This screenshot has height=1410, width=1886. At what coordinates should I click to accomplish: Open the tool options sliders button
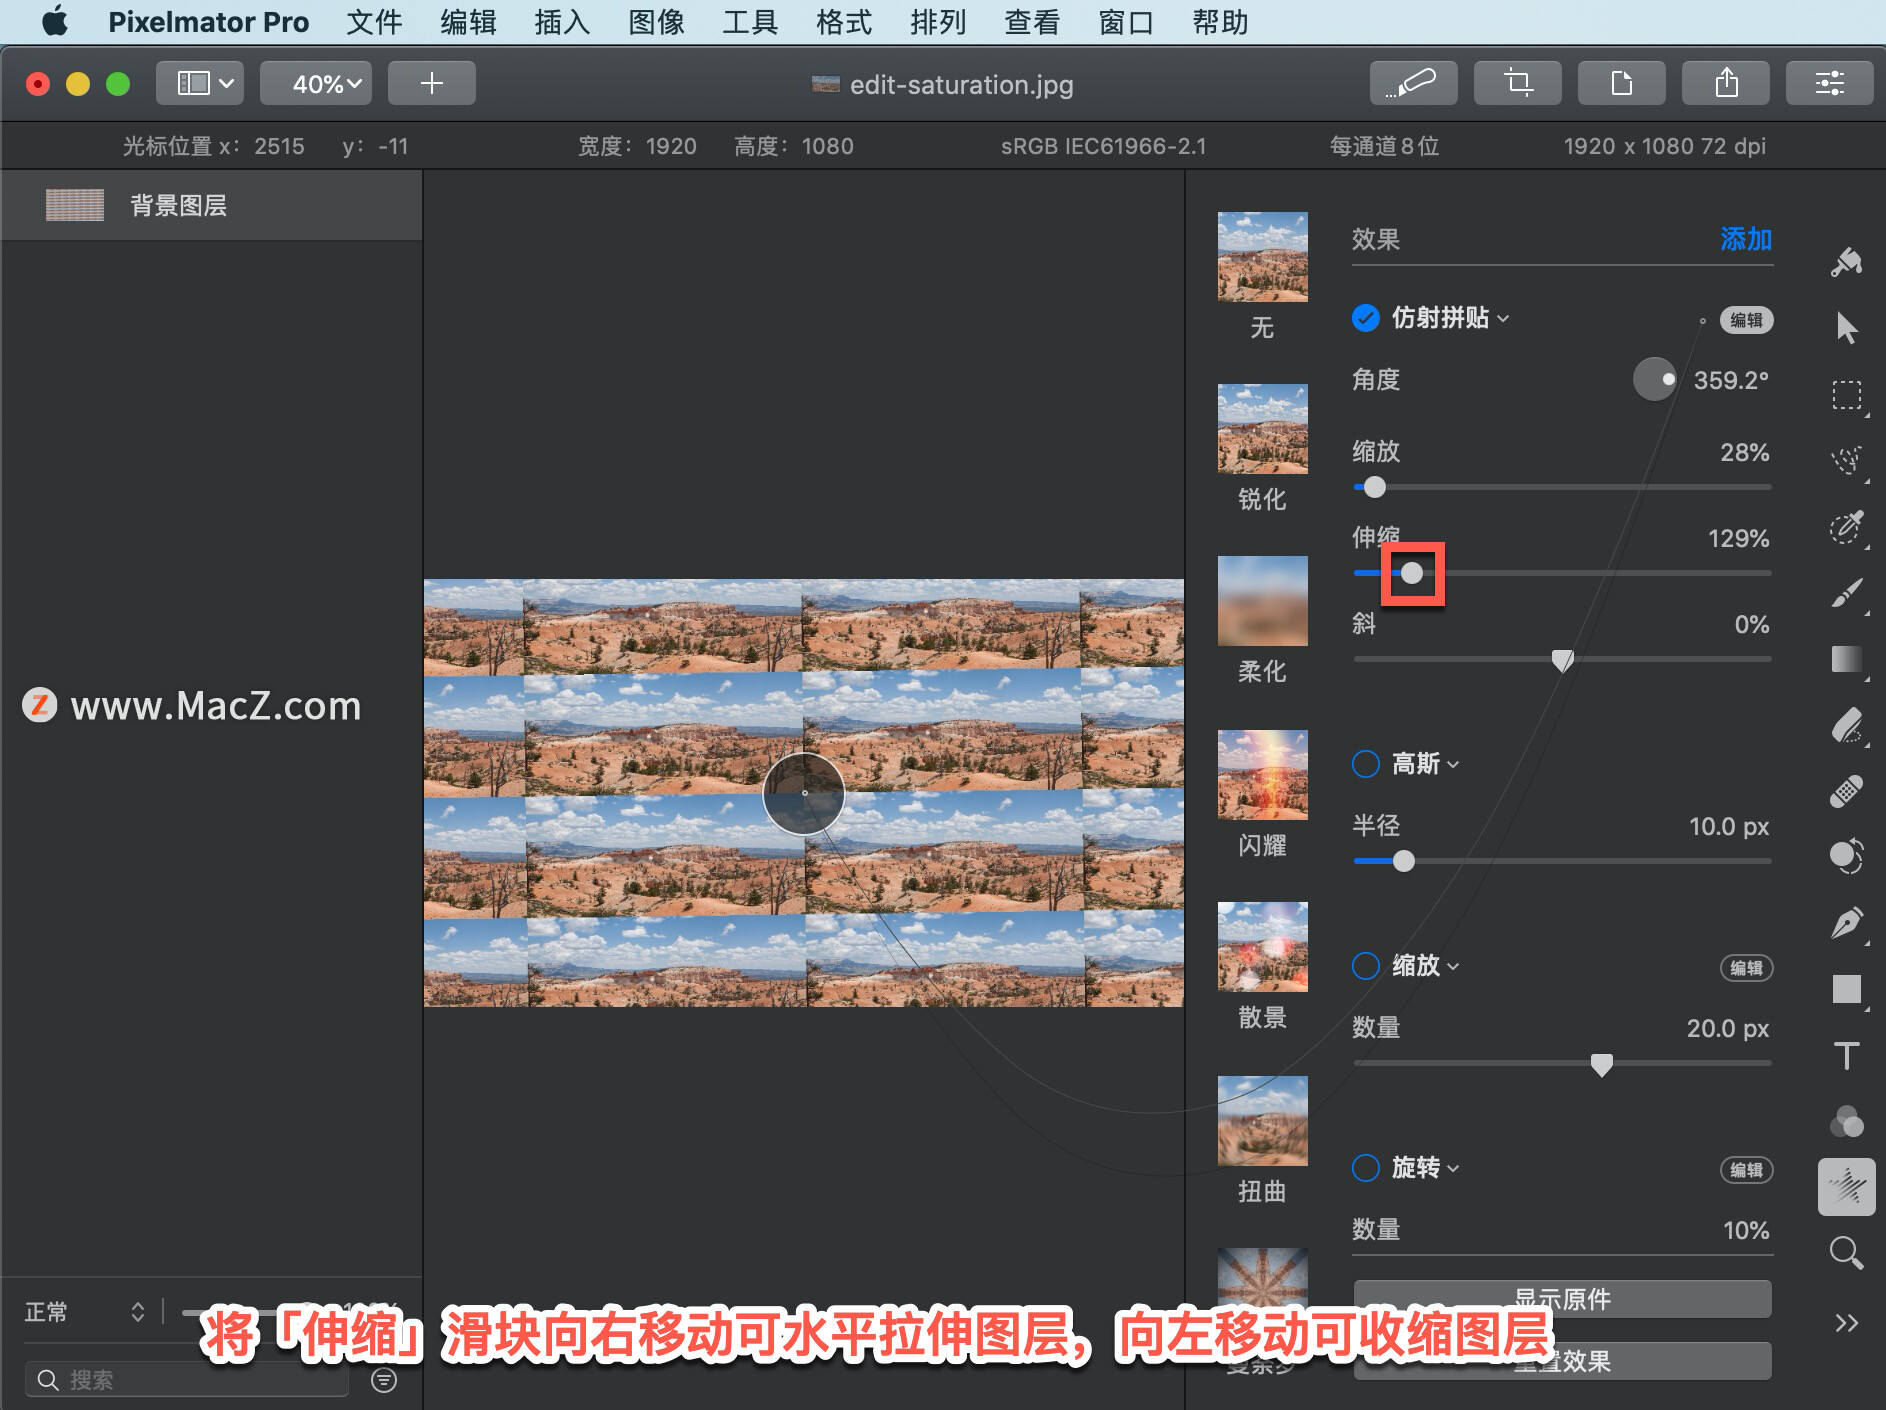pos(1829,83)
